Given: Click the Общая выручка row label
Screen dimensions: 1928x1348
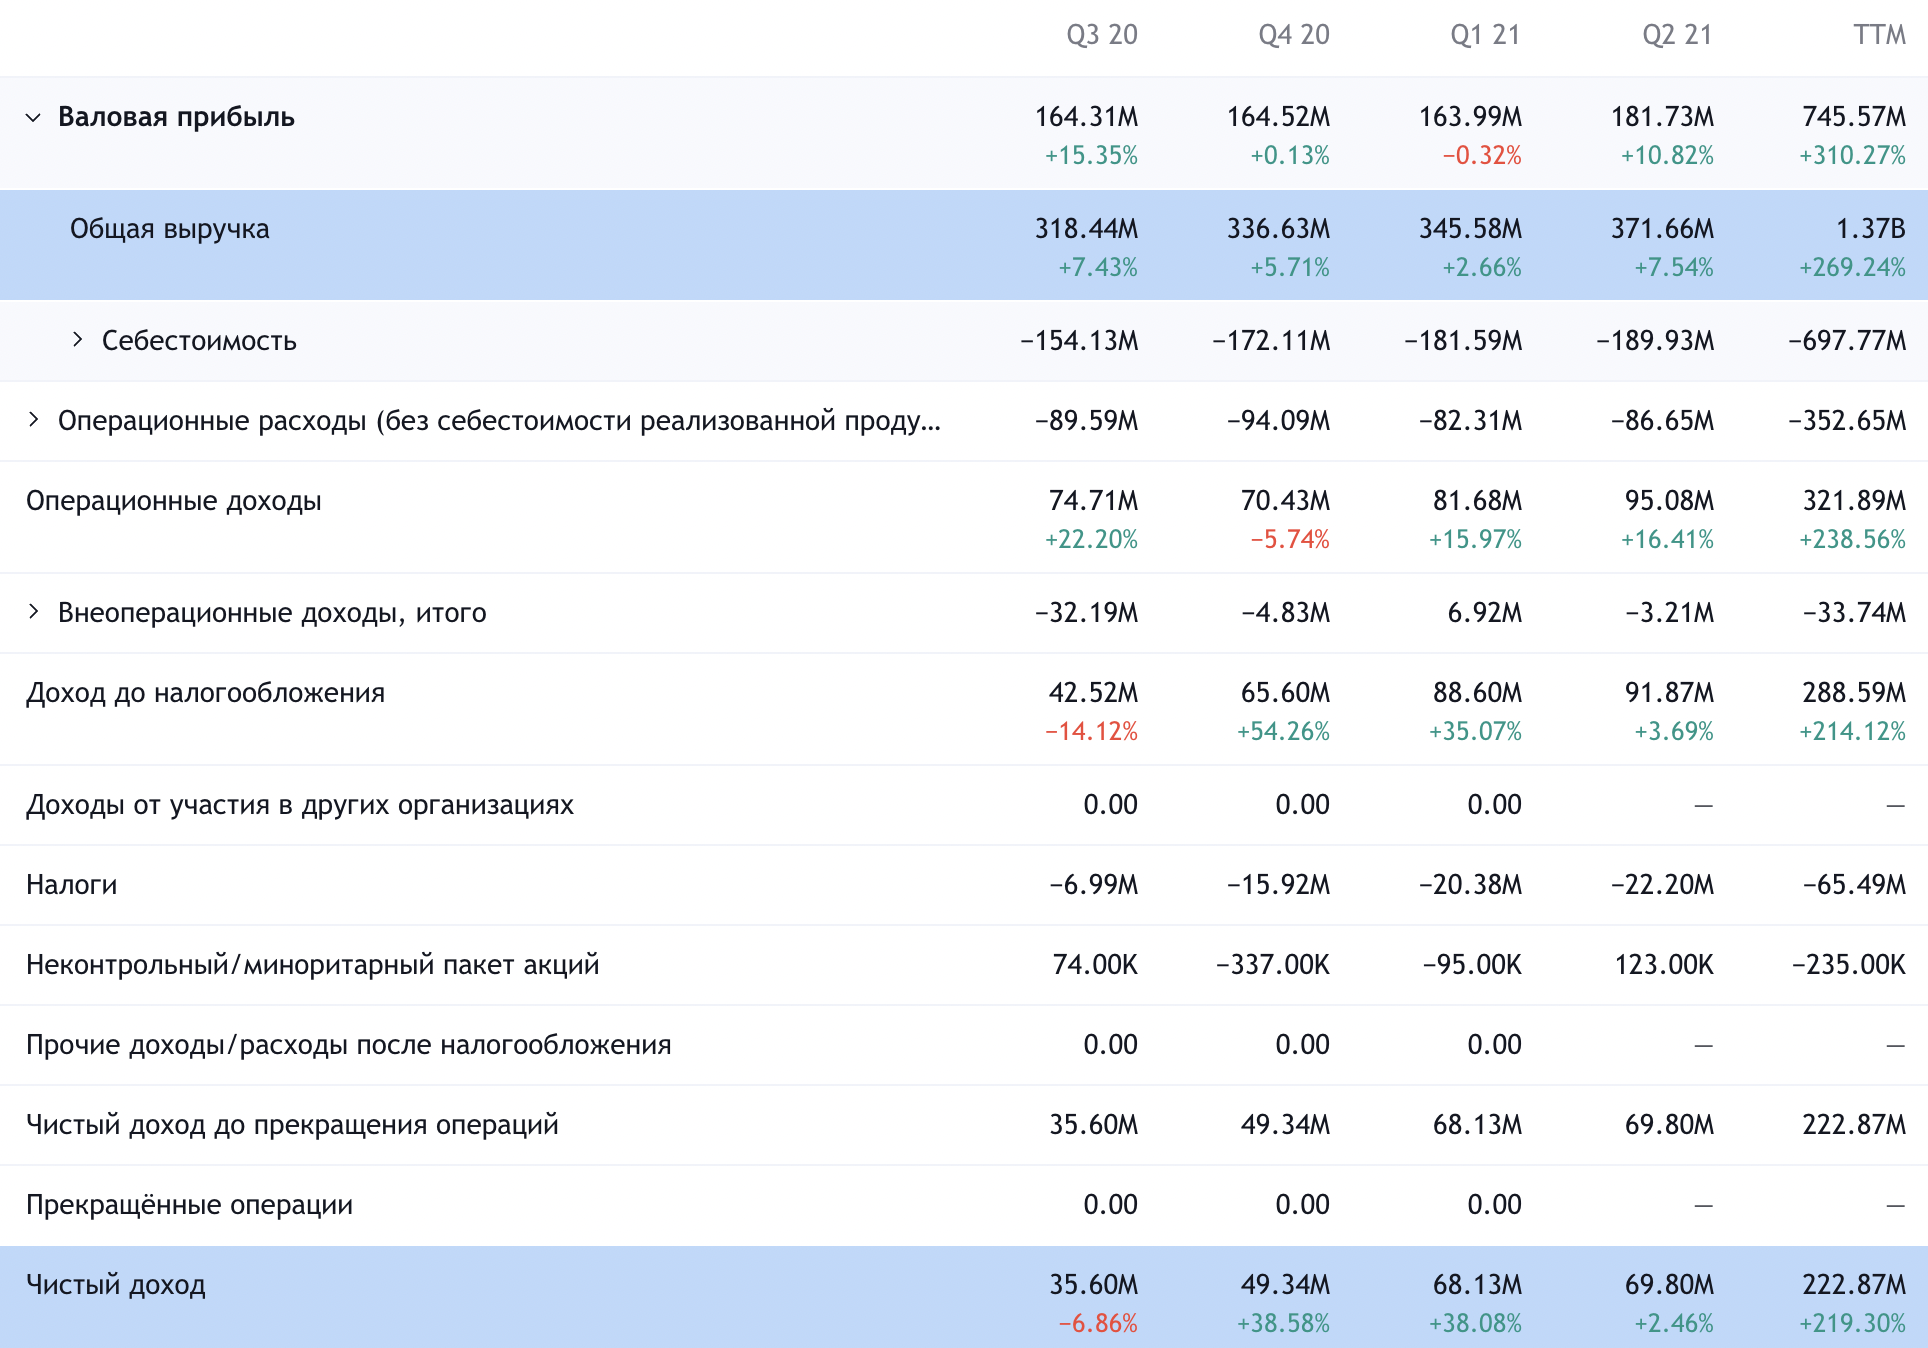Looking at the screenshot, I should click(170, 229).
